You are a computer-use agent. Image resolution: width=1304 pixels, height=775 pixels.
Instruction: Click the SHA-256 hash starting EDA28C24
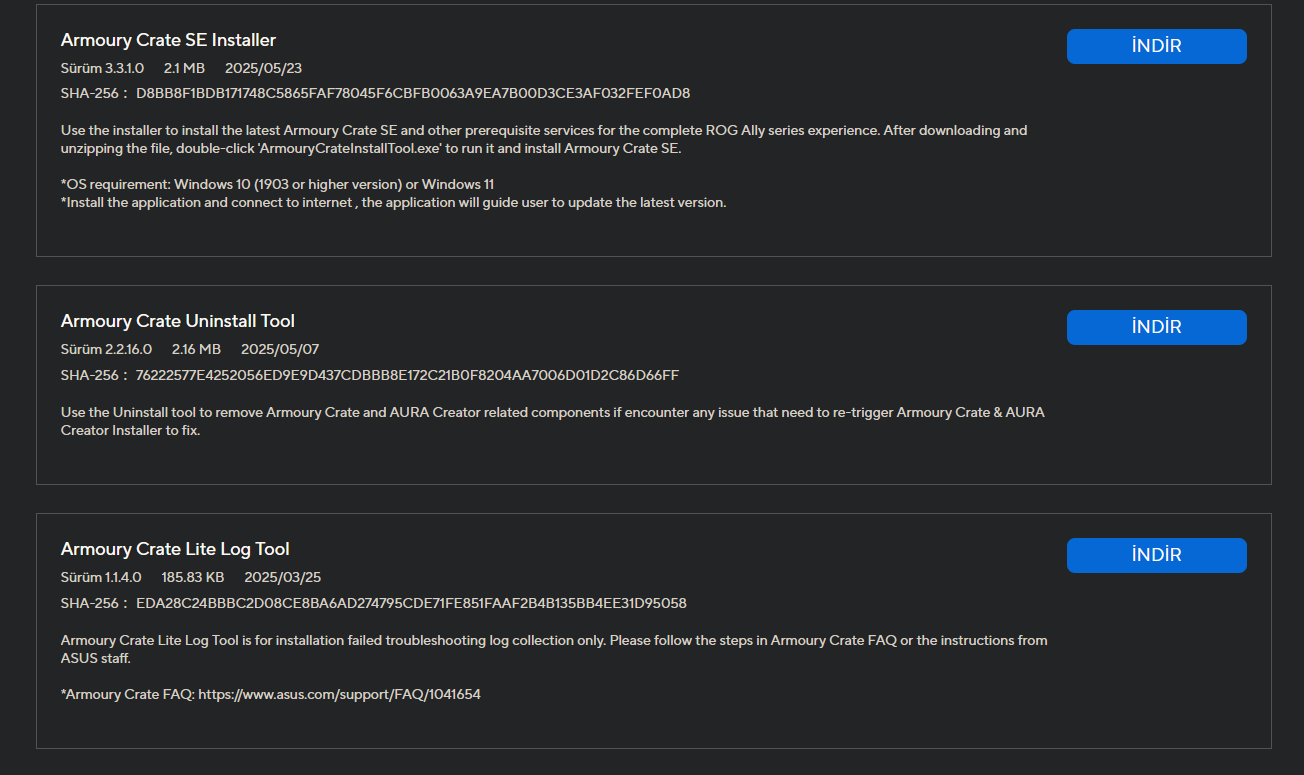pyautogui.click(x=411, y=603)
